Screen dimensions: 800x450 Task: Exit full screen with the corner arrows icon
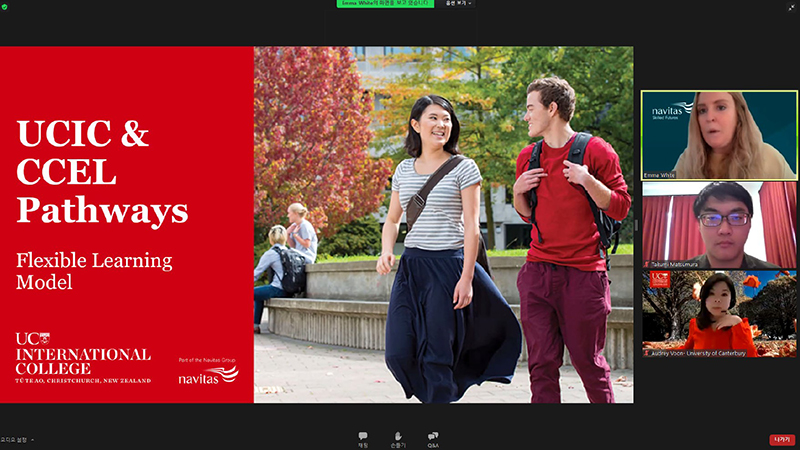pyautogui.click(x=791, y=7)
